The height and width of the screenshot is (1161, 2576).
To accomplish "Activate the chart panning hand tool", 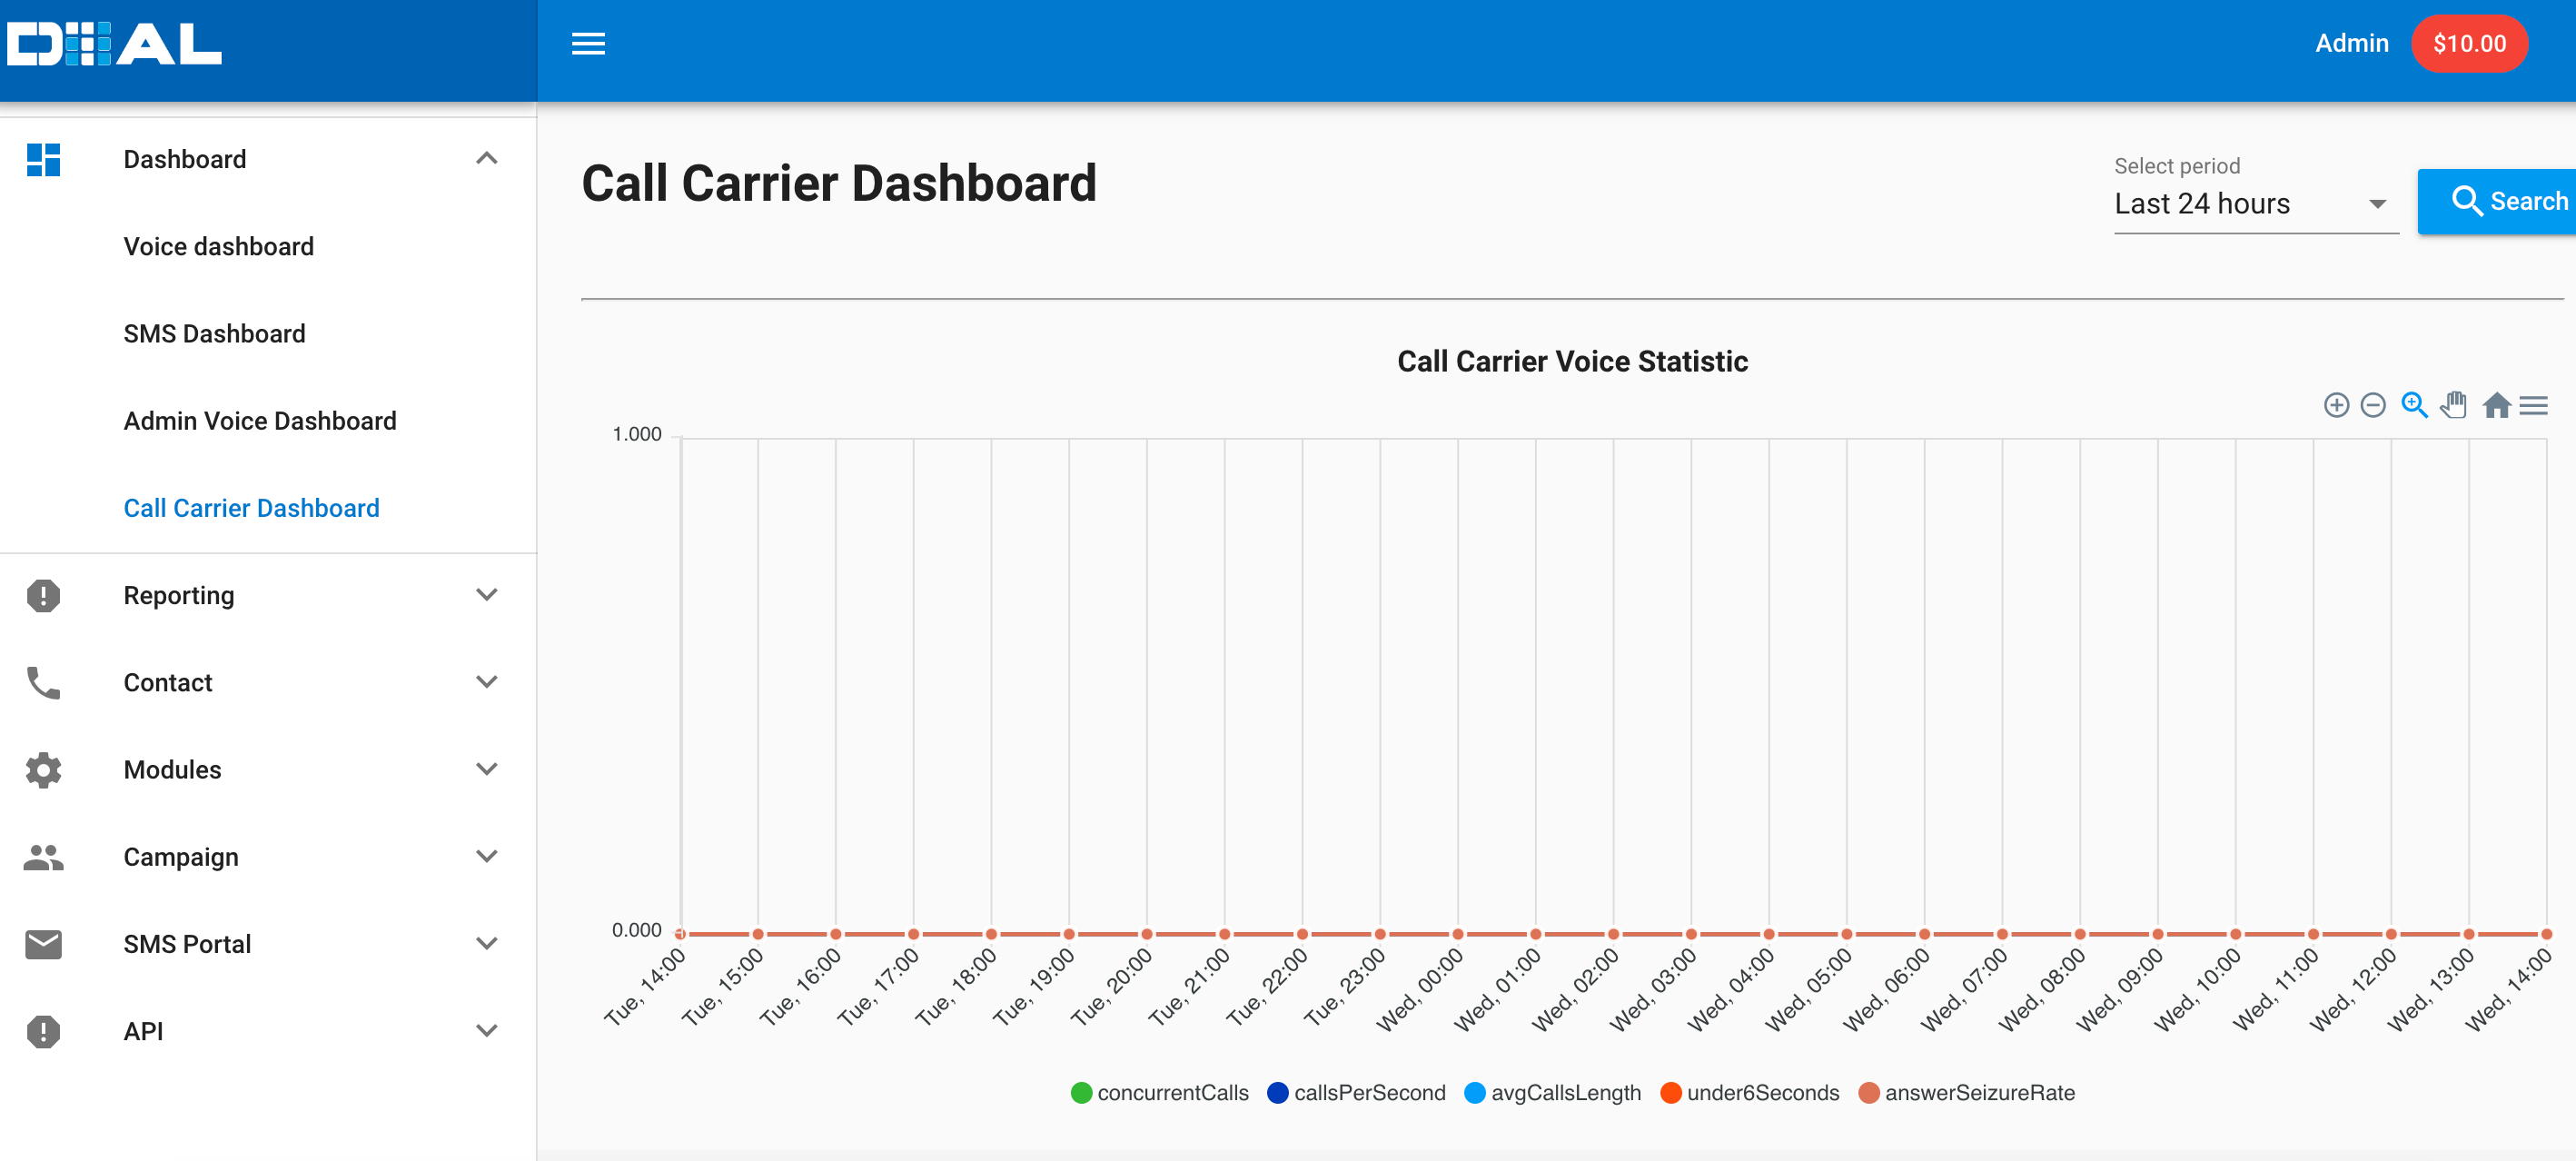I will 2454,405.
